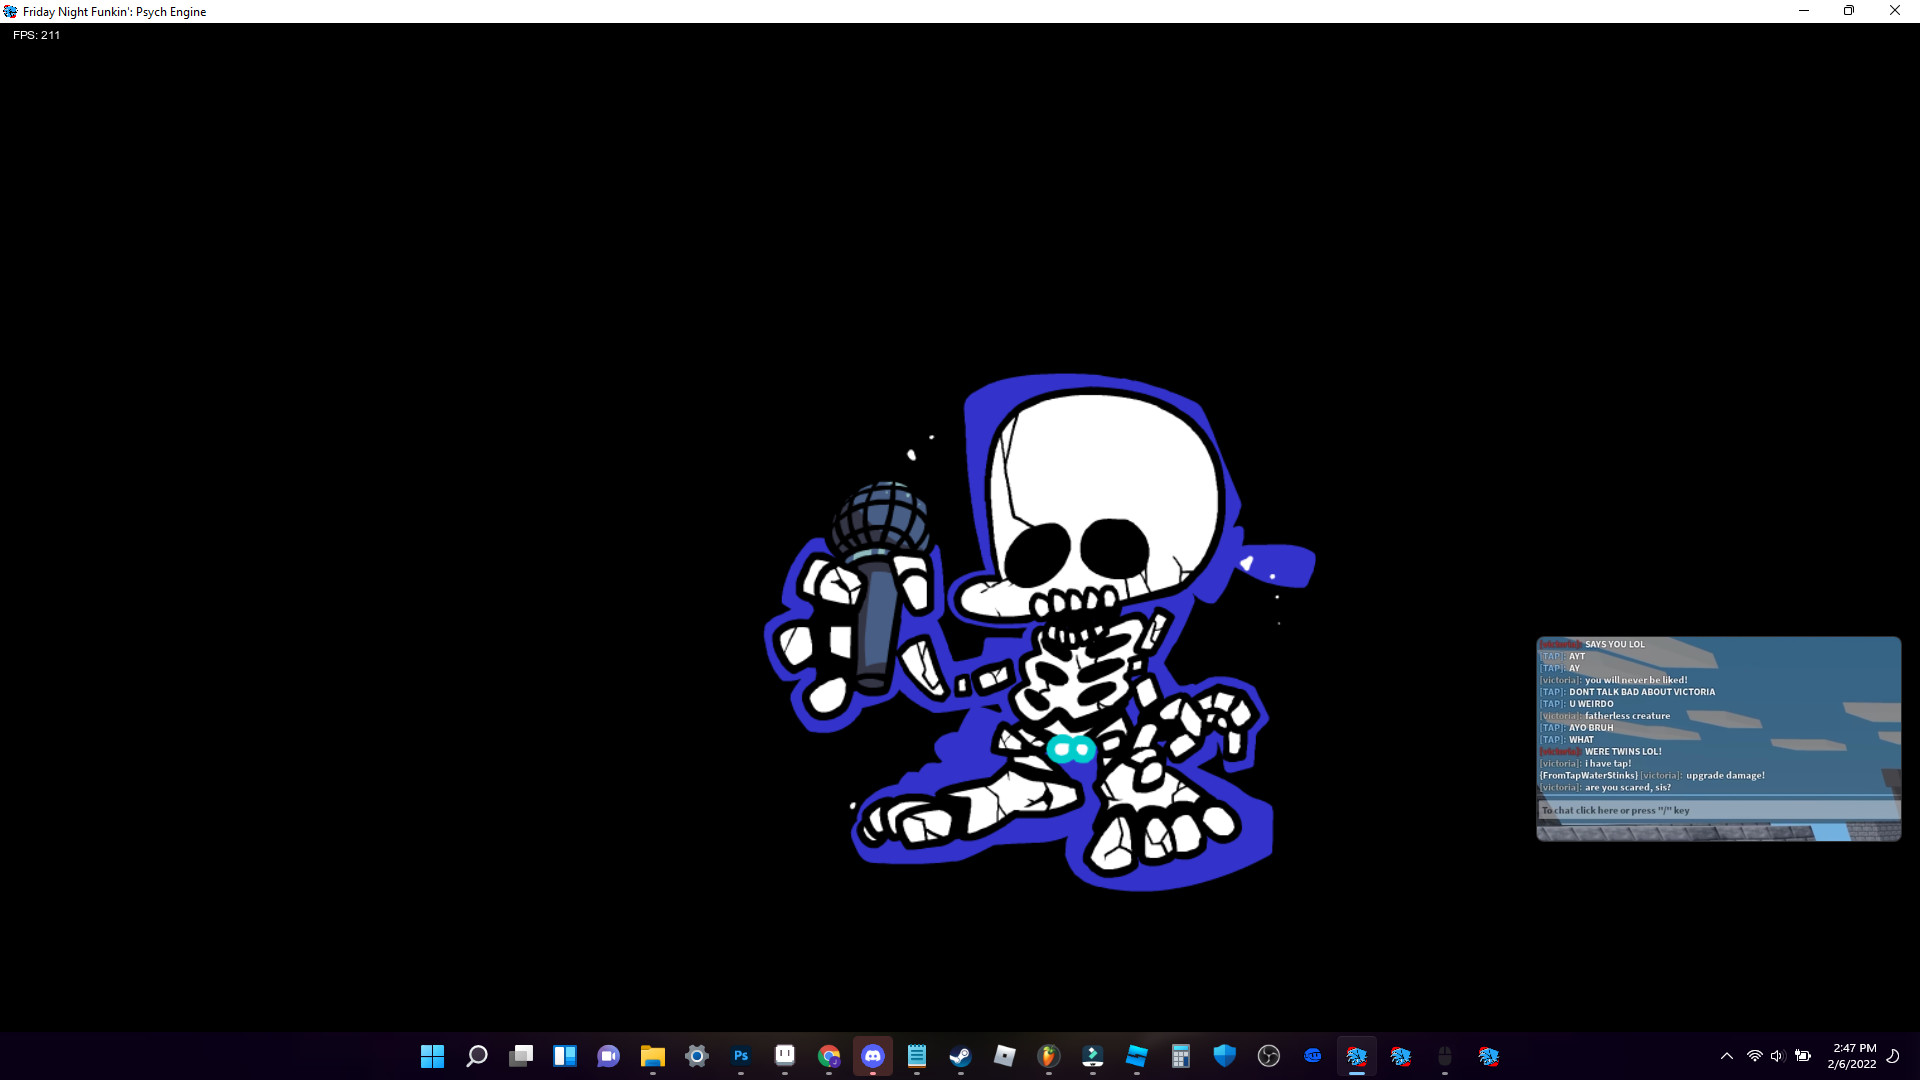Launch OBS Studio
The image size is (1920, 1080).
click(x=1269, y=1055)
